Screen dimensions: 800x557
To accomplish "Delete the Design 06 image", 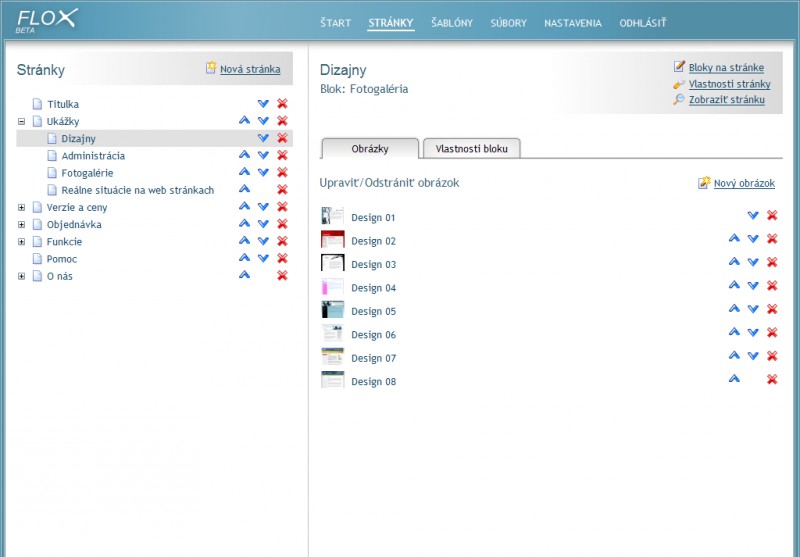I will (x=772, y=333).
